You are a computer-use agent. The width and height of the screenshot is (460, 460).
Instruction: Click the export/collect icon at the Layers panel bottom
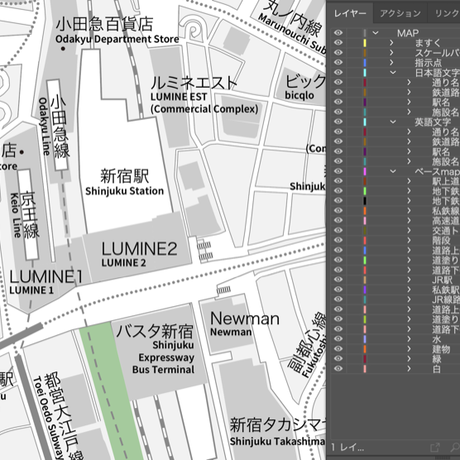coord(435,447)
